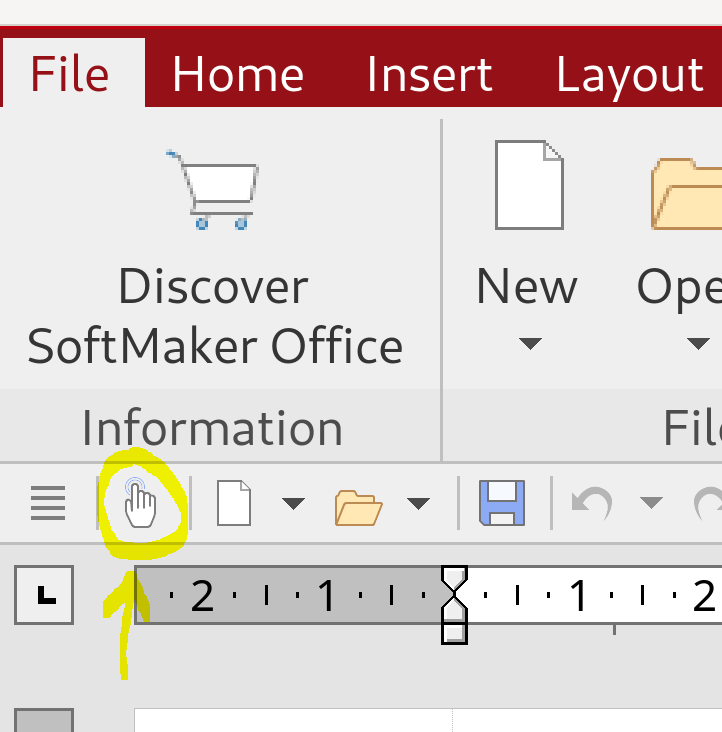Screen dimensions: 722x732
Task: Switch to the File ribbon tab
Action: tap(70, 75)
